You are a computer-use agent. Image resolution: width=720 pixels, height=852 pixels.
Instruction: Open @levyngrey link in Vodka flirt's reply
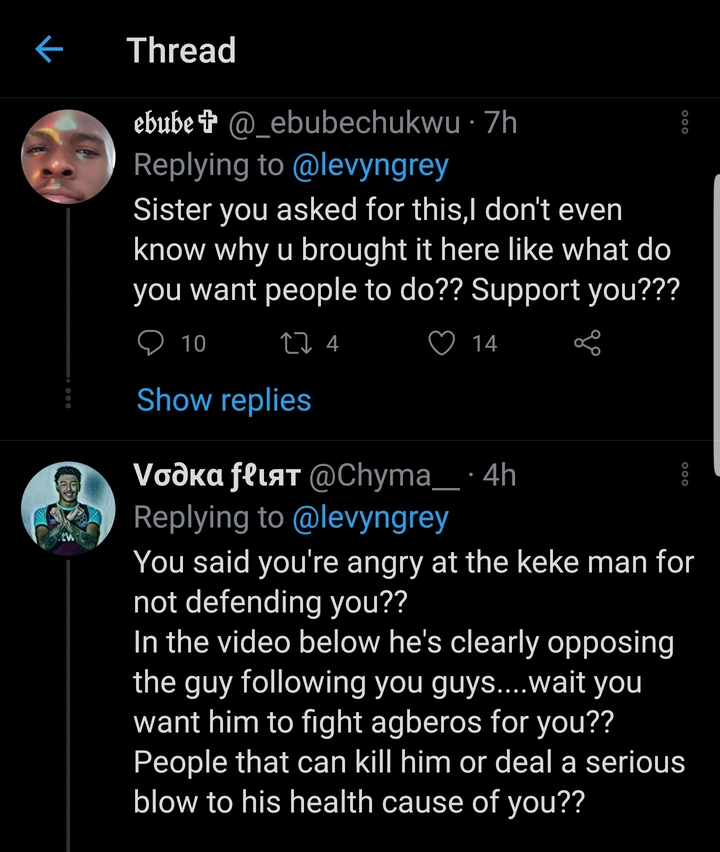click(x=370, y=518)
